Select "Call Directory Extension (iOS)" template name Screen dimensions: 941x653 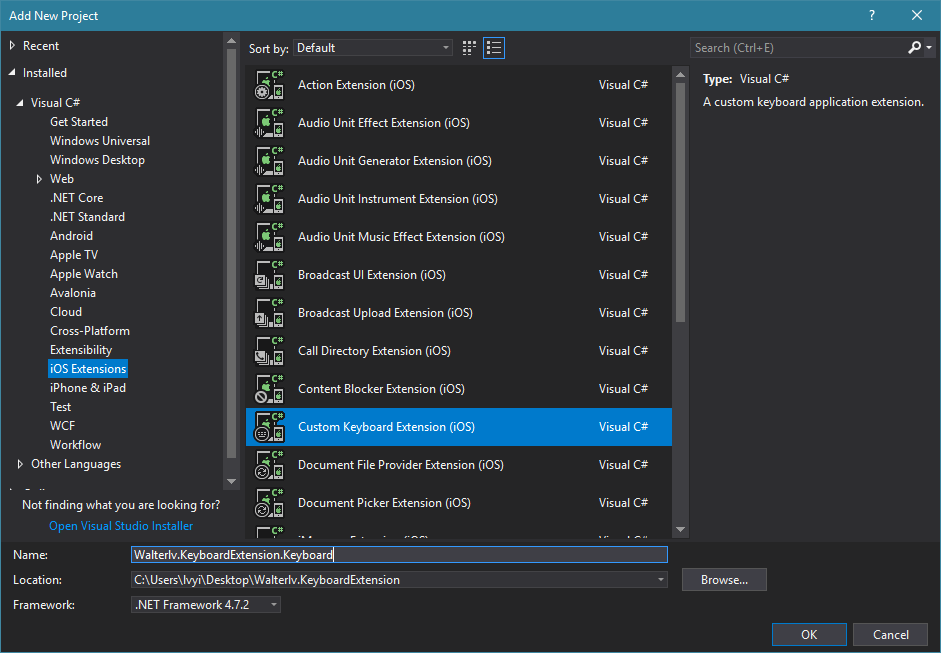pos(374,351)
